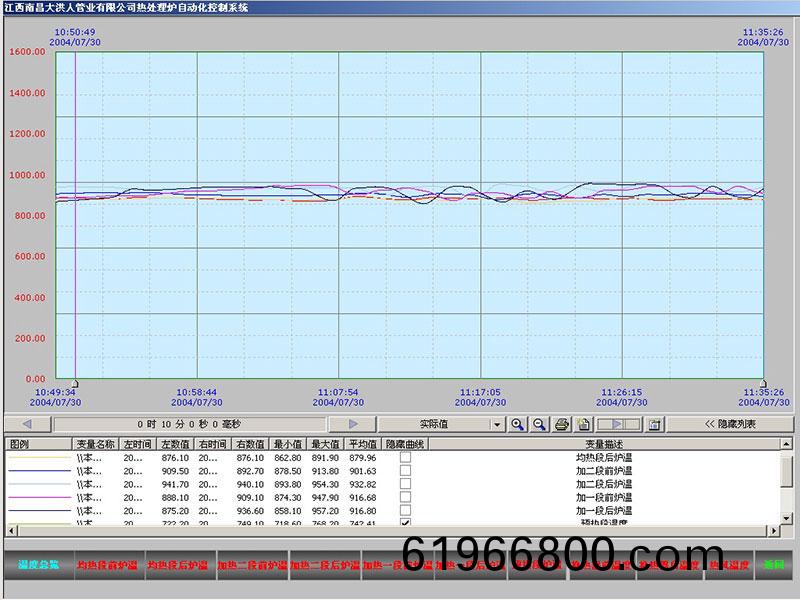Click the 10:50:49 cursor time label above the chart

click(75, 32)
